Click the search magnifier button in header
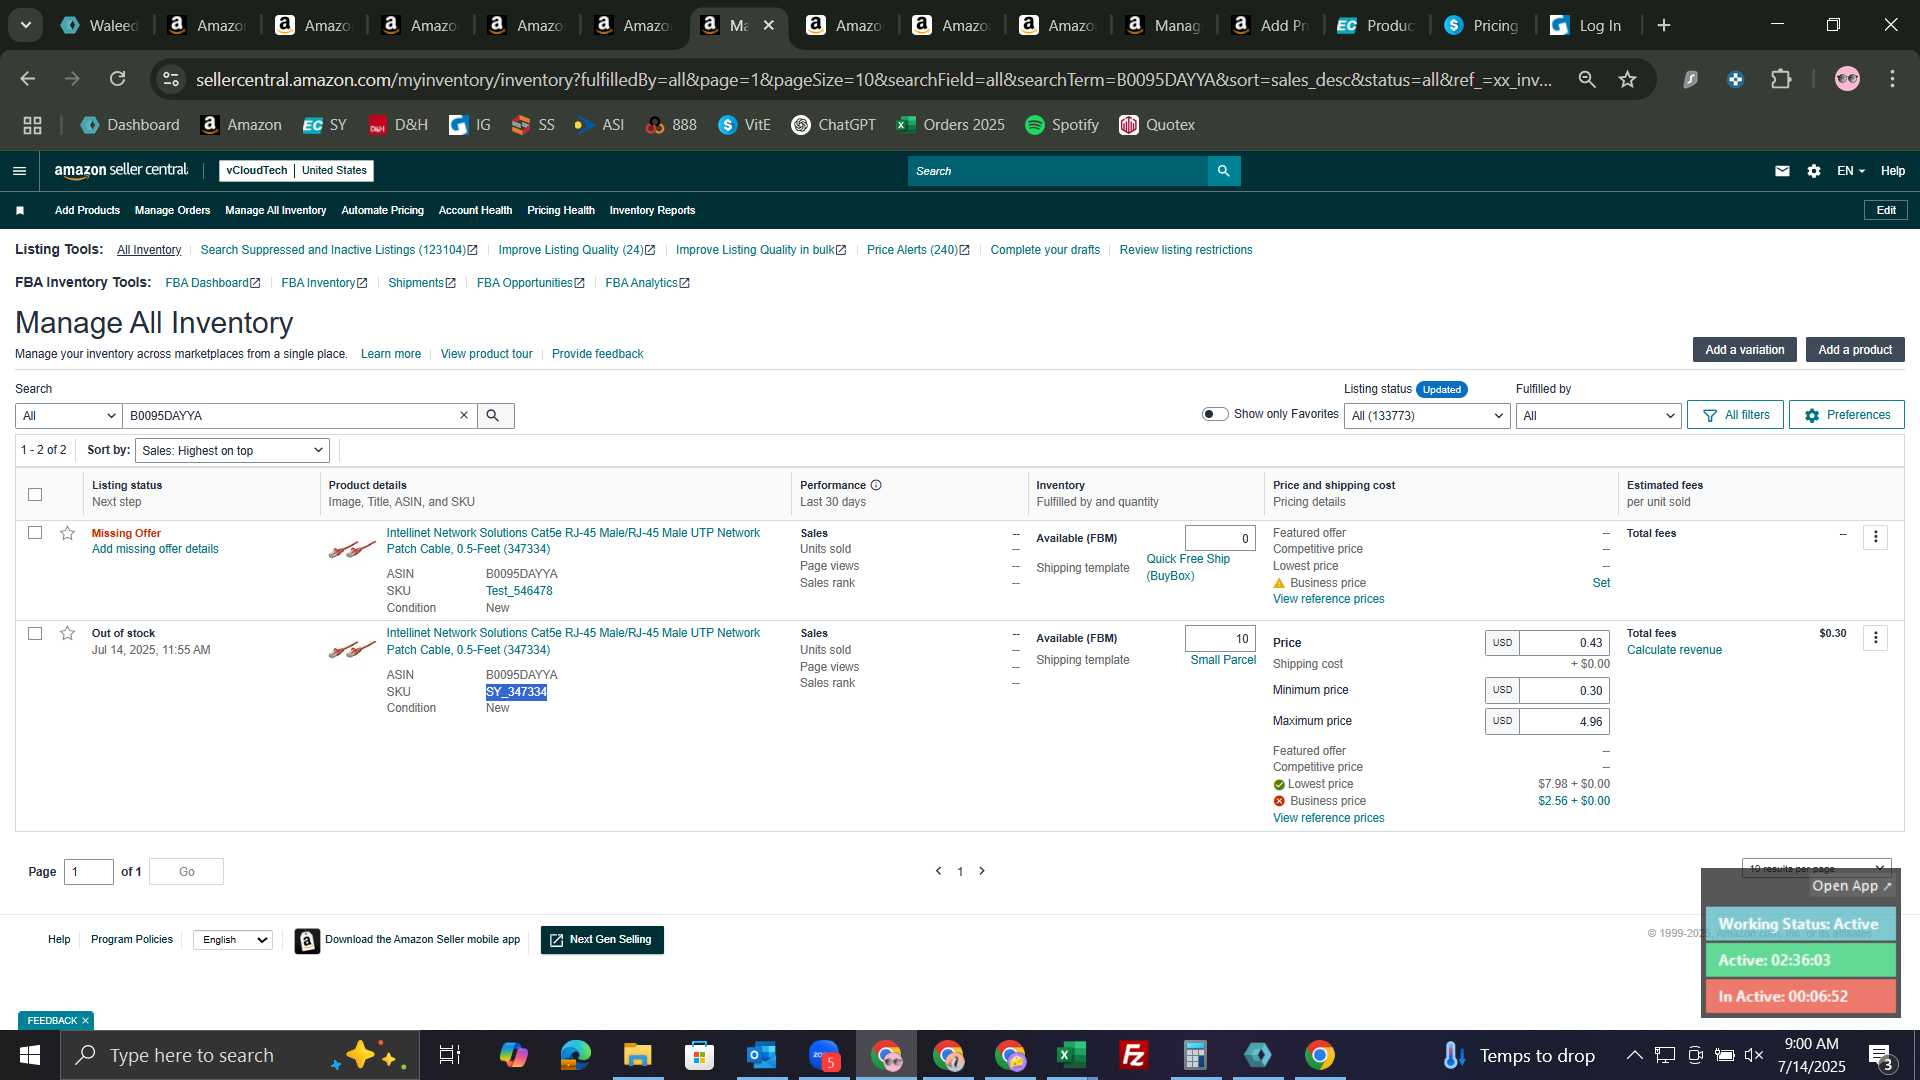1920x1080 pixels. pos(1224,171)
